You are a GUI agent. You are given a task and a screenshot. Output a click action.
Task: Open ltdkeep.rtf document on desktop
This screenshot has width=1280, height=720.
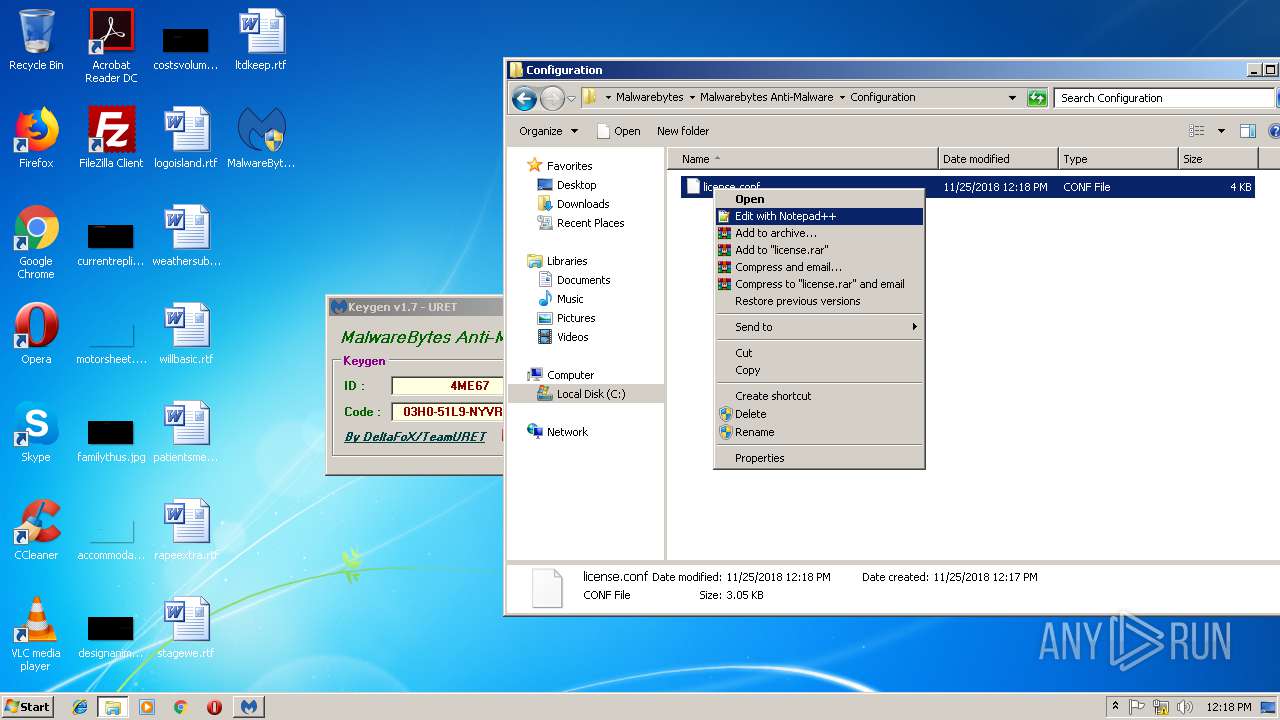pyautogui.click(x=261, y=40)
